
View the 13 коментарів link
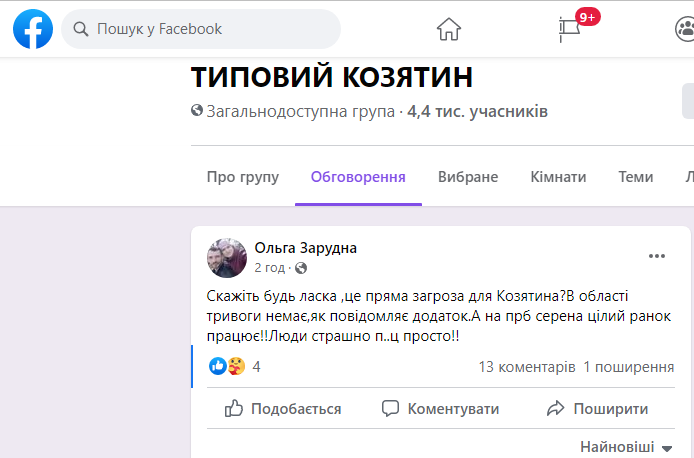click(x=527, y=367)
